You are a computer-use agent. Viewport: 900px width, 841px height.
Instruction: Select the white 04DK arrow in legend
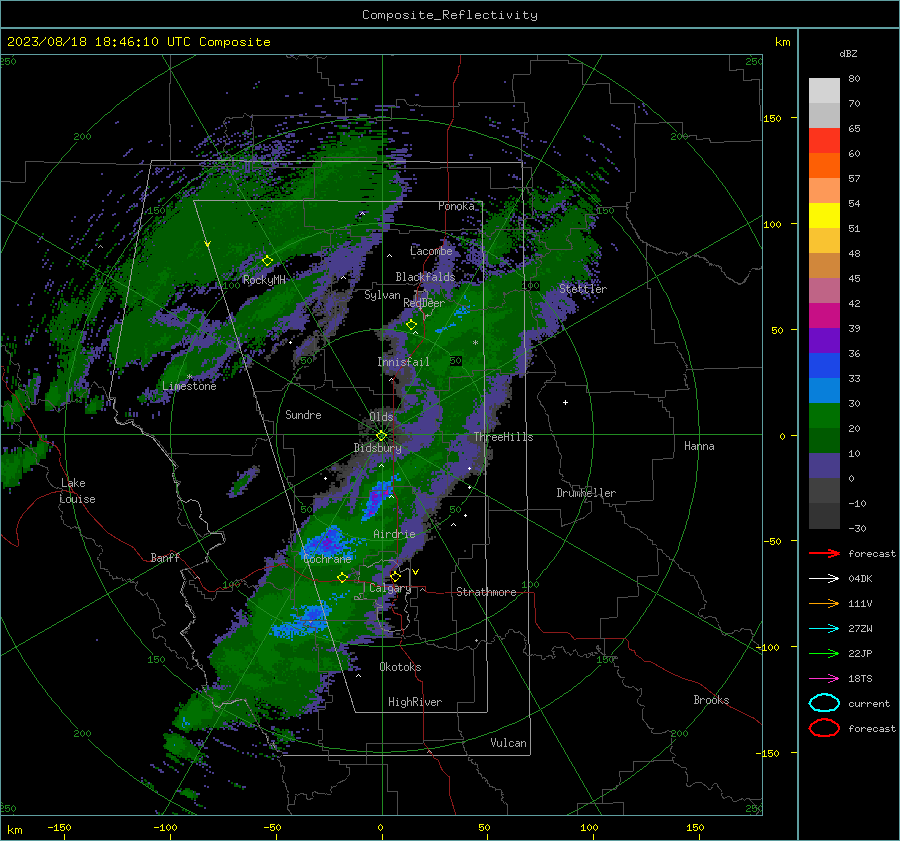click(x=824, y=578)
